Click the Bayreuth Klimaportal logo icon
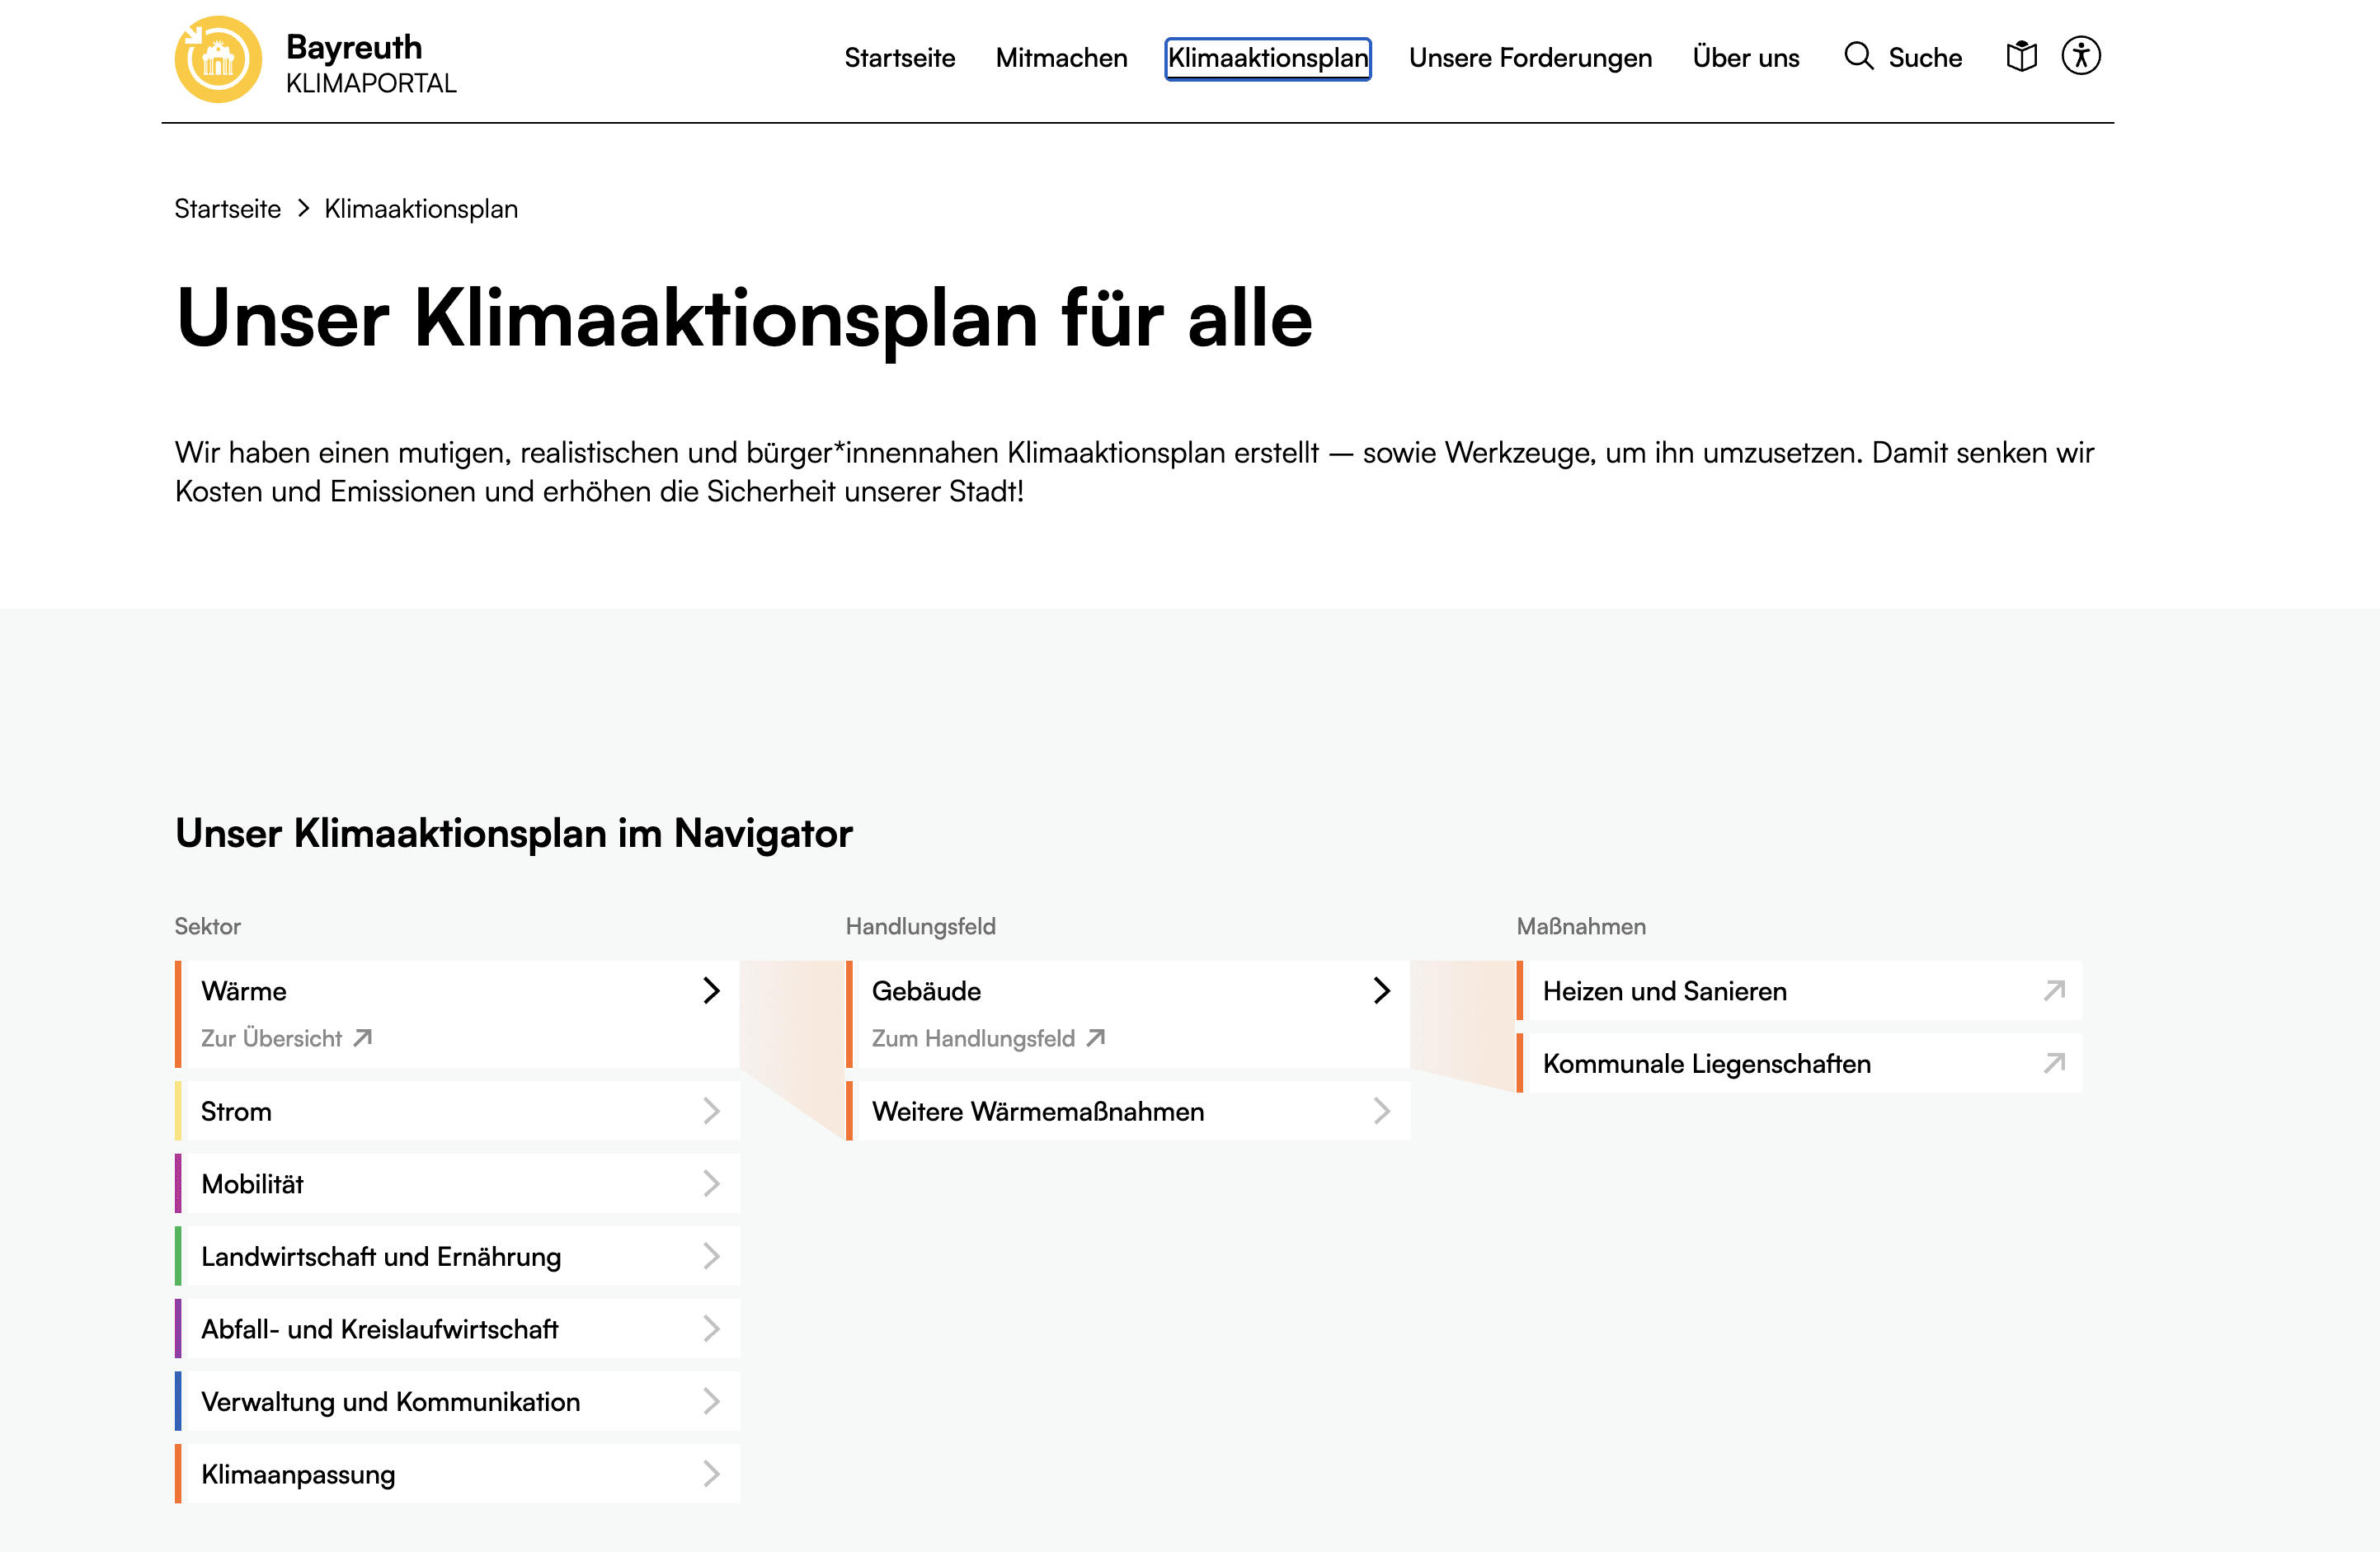The height and width of the screenshot is (1552, 2380). pyautogui.click(x=218, y=59)
